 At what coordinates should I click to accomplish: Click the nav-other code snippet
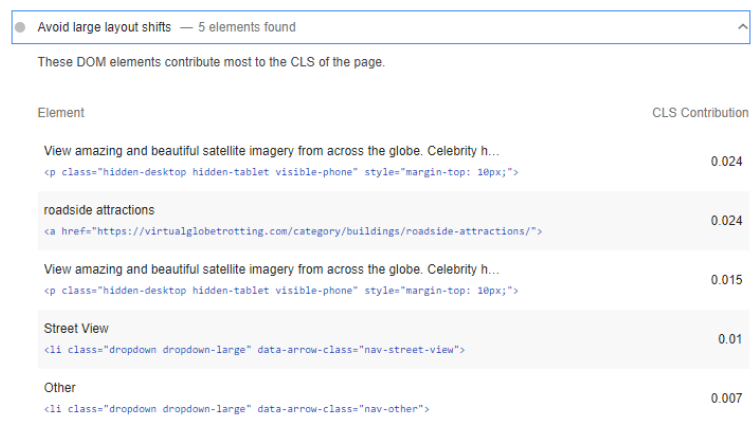236,409
